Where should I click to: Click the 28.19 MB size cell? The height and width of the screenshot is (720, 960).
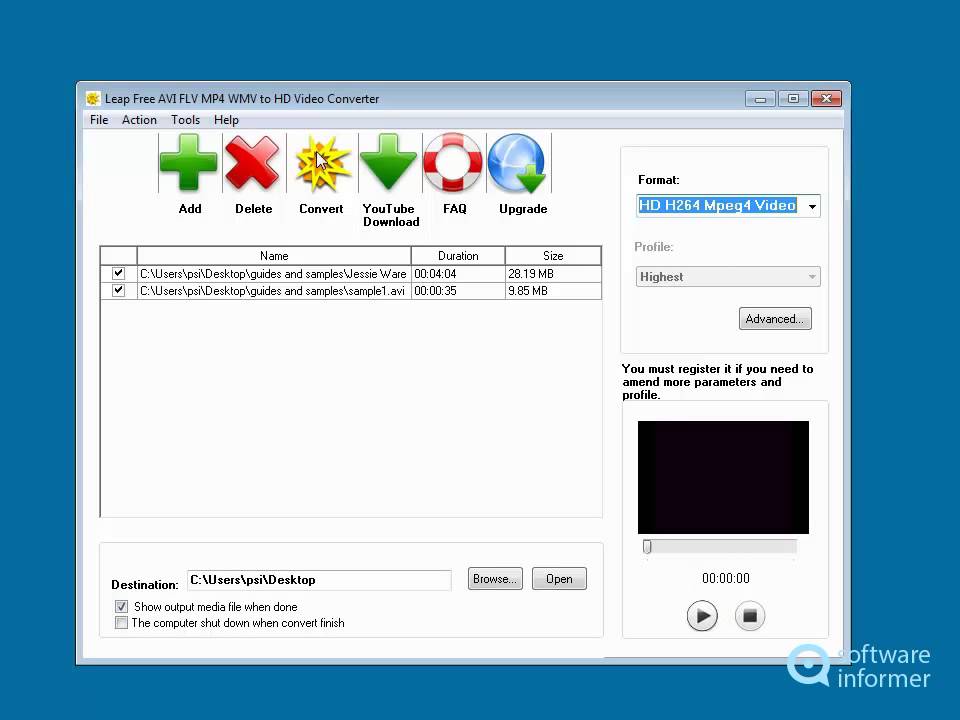pyautogui.click(x=553, y=274)
